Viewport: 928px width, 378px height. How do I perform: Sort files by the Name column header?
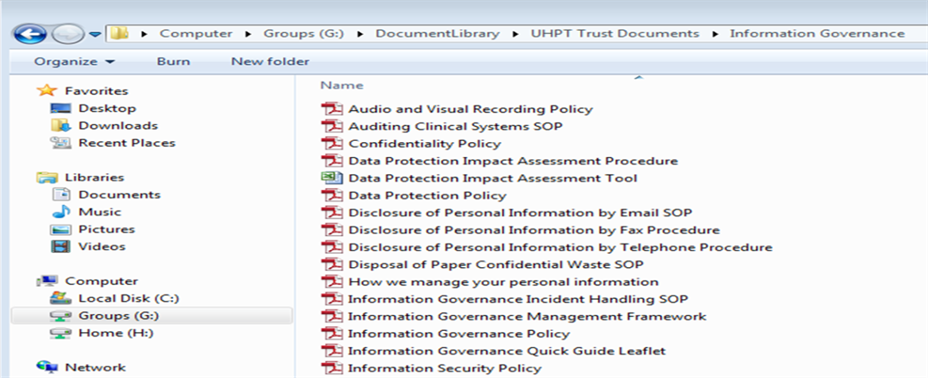coord(341,86)
